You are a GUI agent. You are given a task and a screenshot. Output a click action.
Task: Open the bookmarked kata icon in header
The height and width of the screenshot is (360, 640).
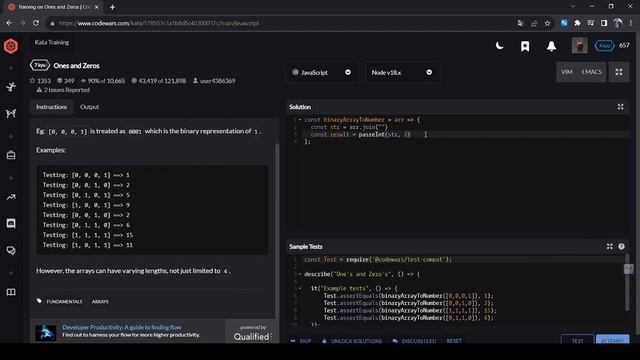click(525, 46)
